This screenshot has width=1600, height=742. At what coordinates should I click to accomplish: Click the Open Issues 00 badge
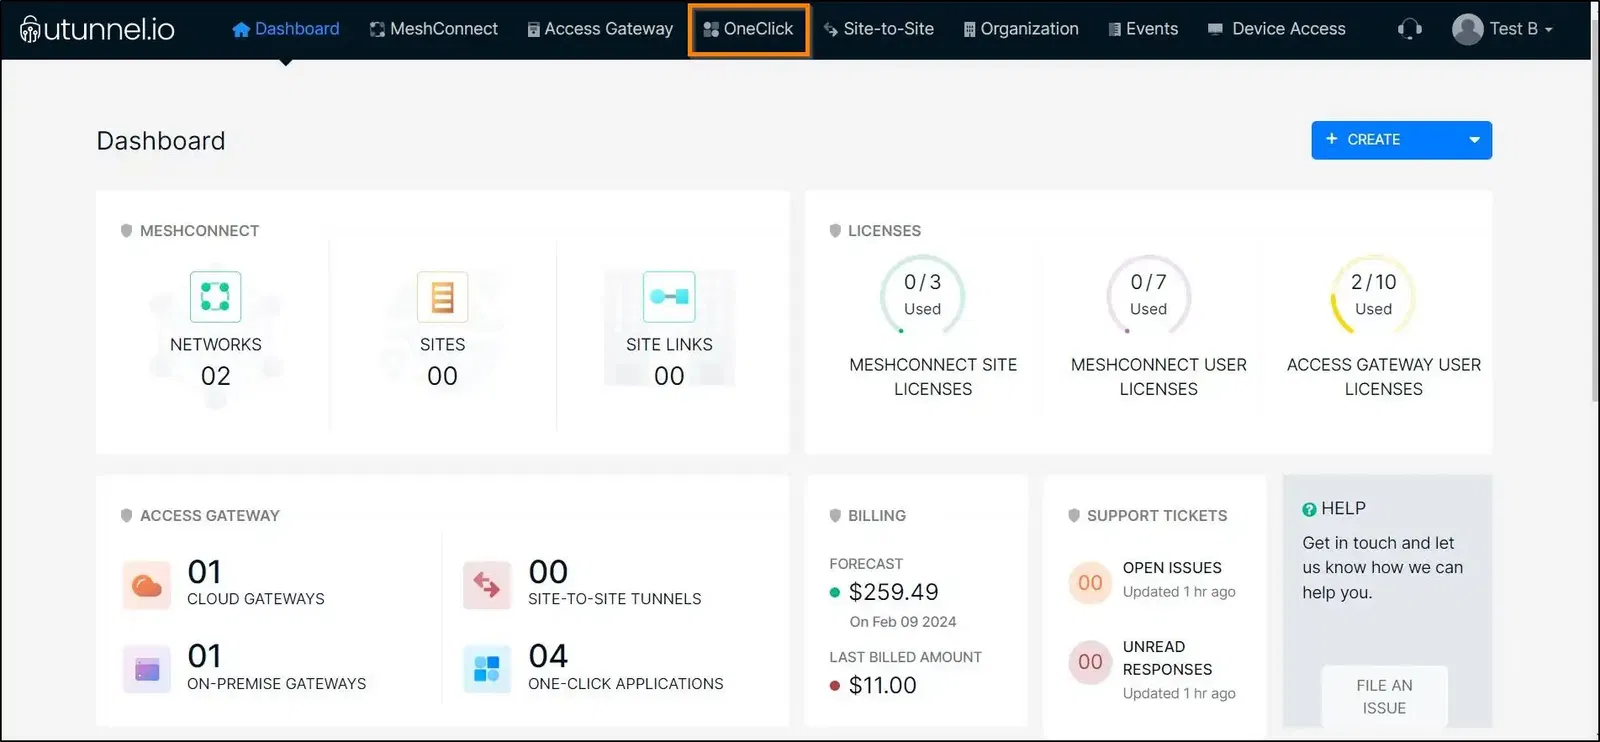(x=1090, y=583)
